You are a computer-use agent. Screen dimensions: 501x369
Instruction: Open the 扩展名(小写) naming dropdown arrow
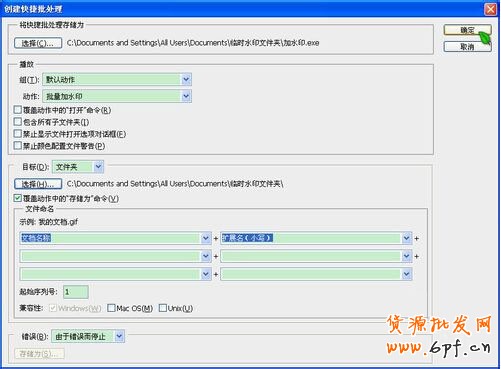(406, 238)
